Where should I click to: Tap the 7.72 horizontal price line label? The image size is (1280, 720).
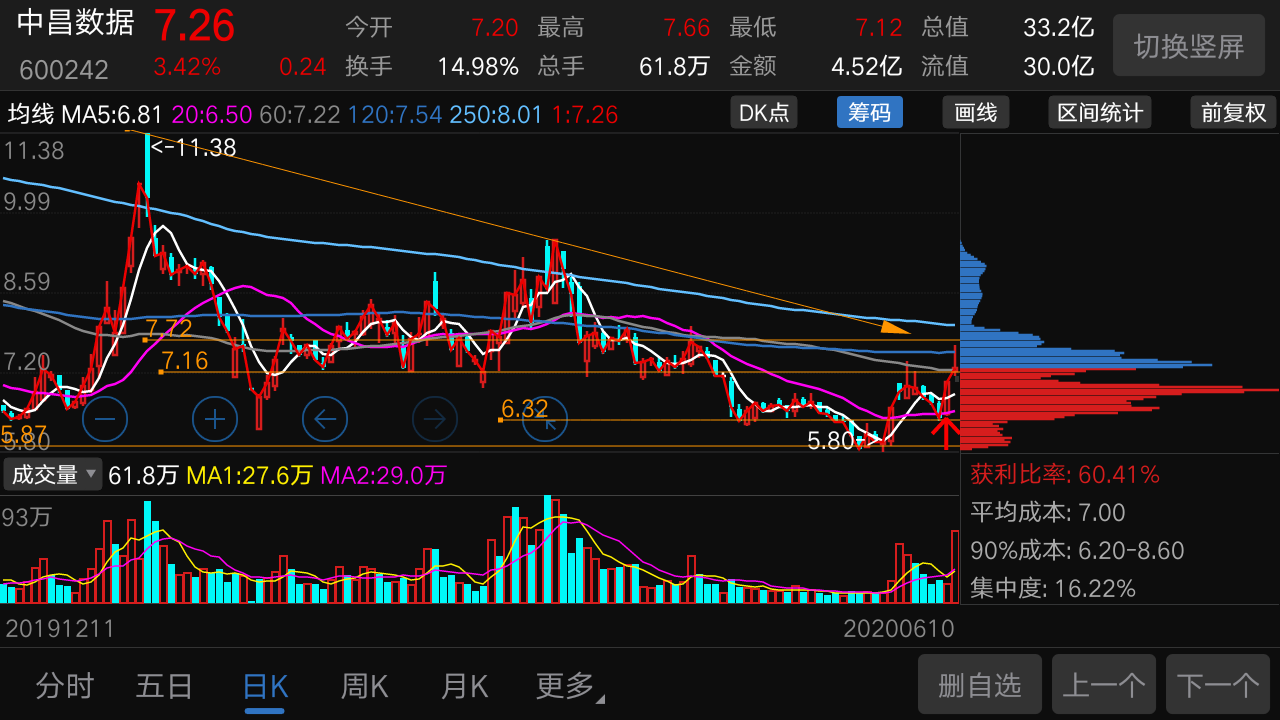click(169, 329)
